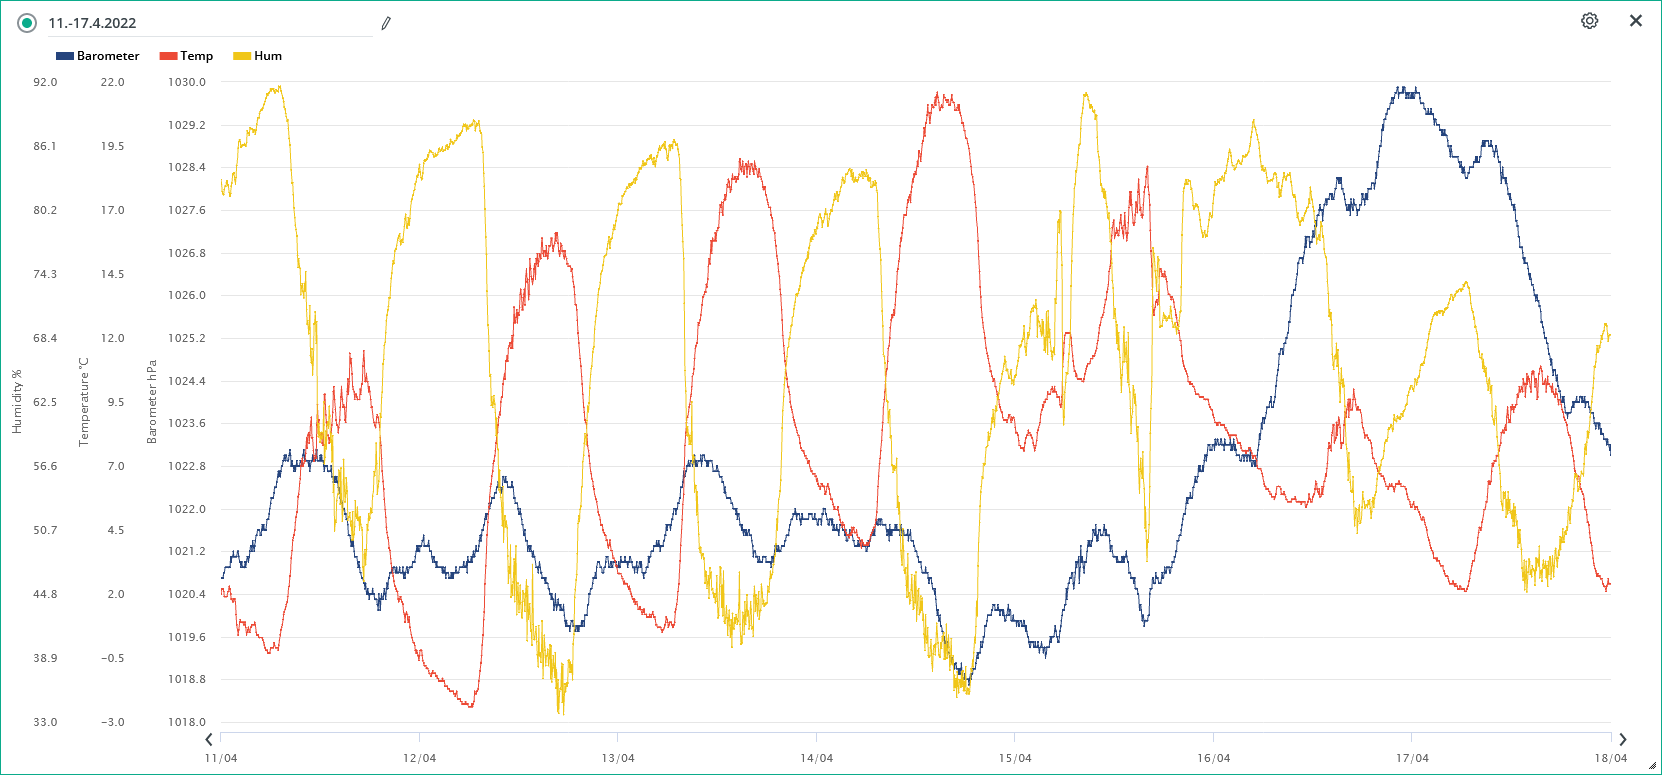Click the resize handle in the bottom-right corner
1662x775 pixels.
point(1652,766)
